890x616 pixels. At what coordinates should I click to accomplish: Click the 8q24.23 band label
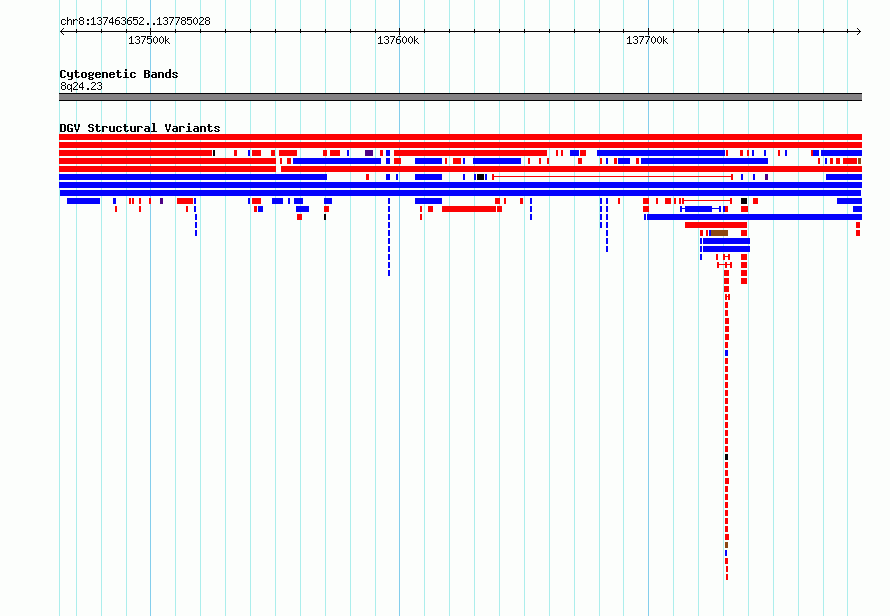pyautogui.click(x=81, y=86)
